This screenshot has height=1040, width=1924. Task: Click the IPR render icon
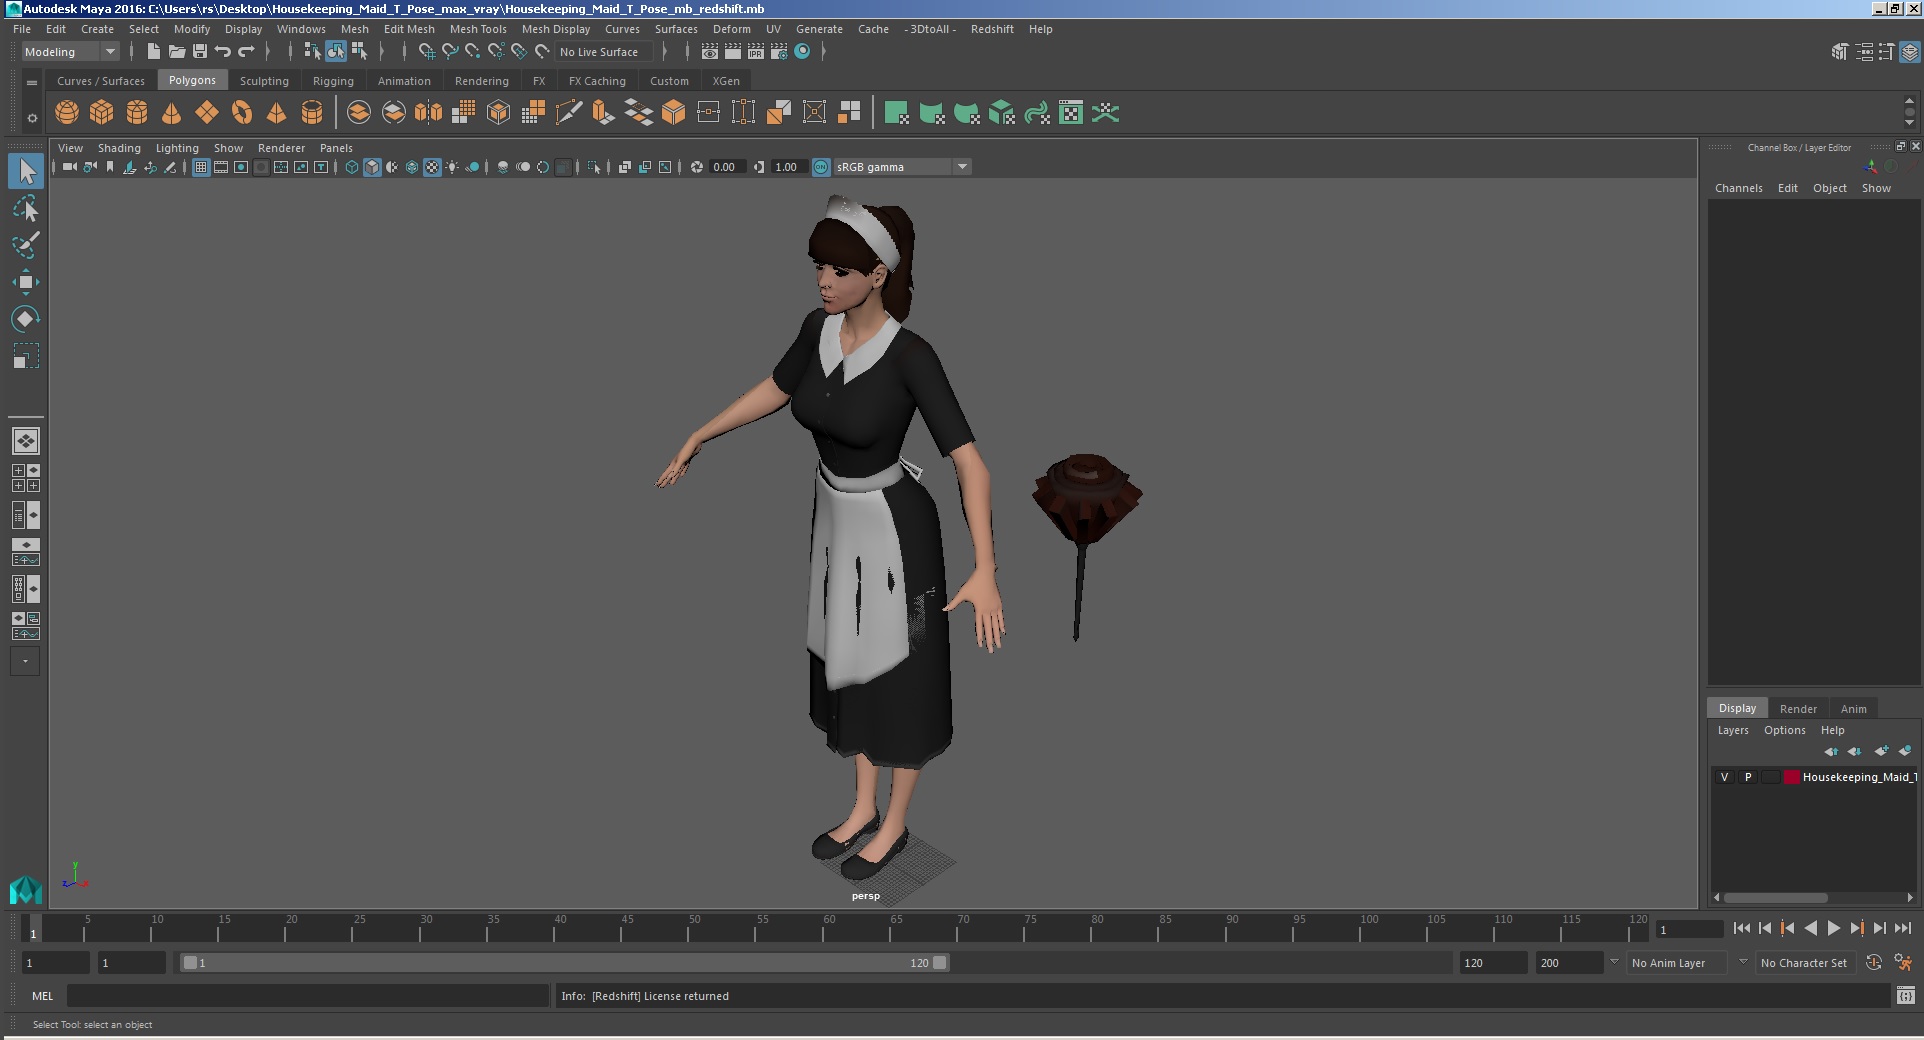tap(756, 52)
